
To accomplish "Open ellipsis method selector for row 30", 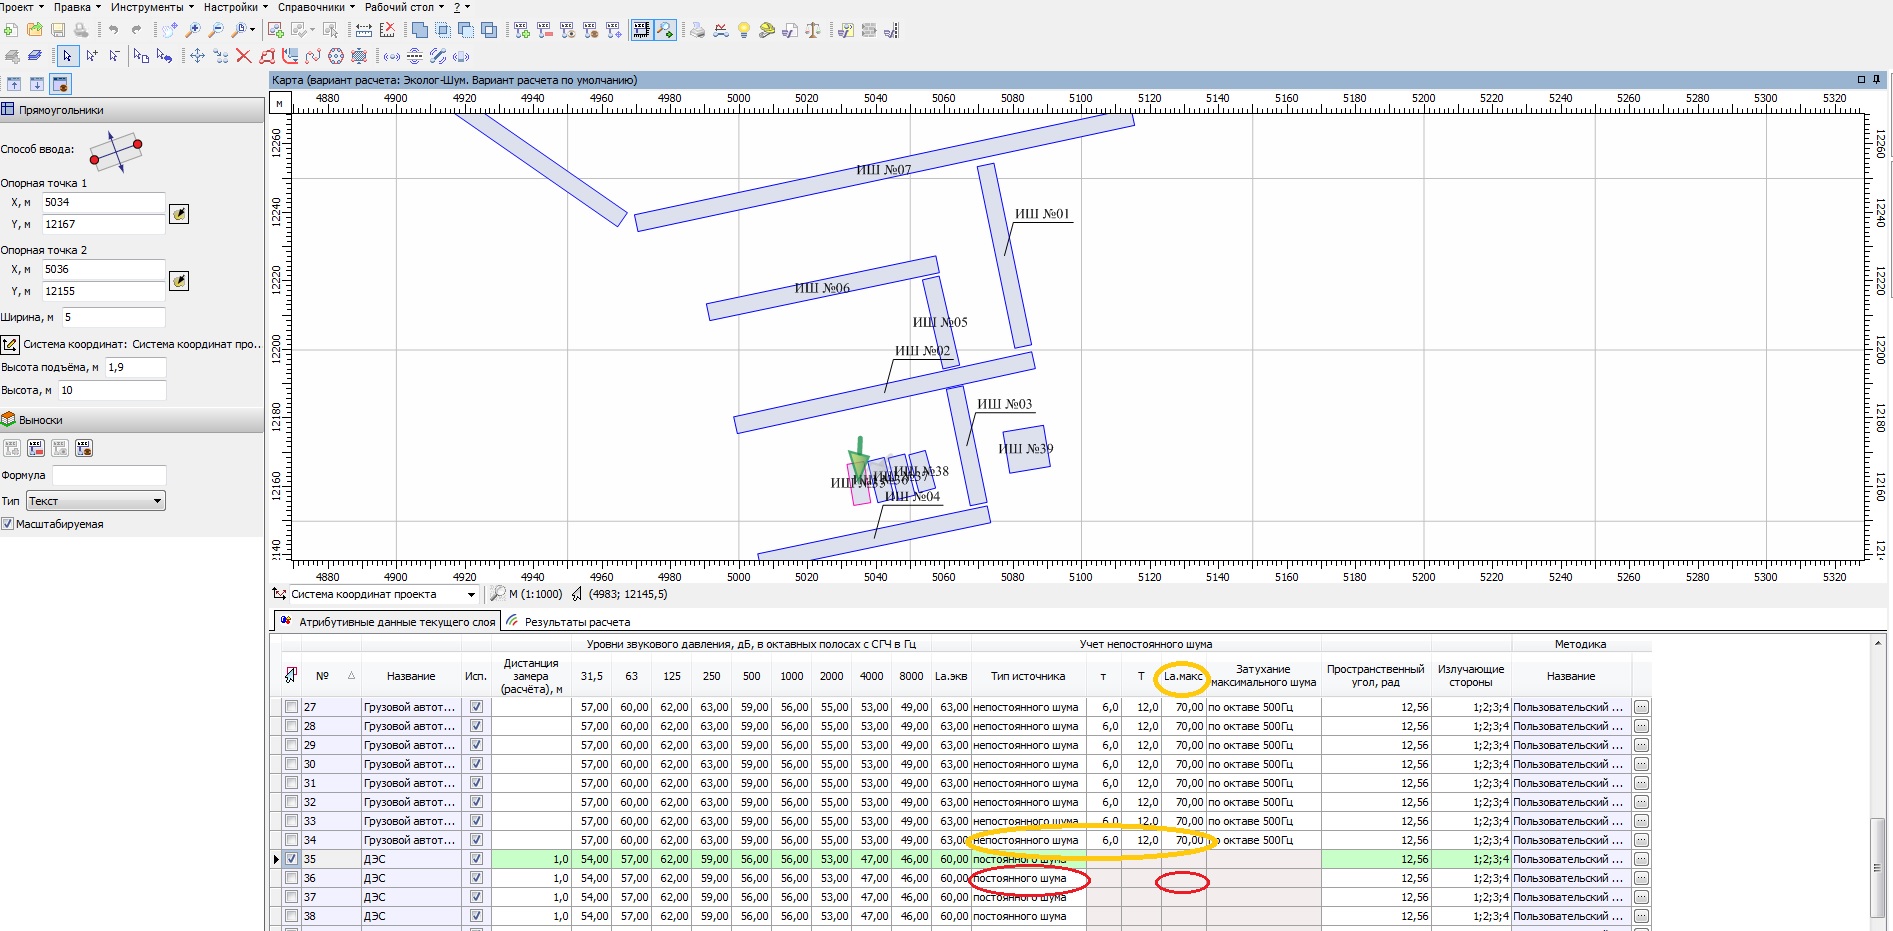I will click(x=1641, y=764).
